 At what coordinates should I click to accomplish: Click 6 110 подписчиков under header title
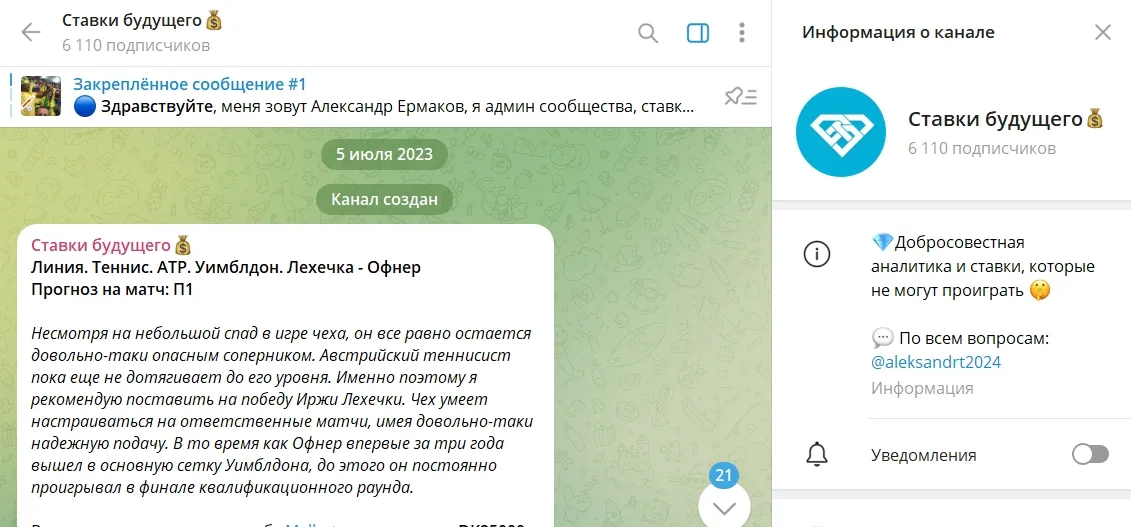click(136, 46)
